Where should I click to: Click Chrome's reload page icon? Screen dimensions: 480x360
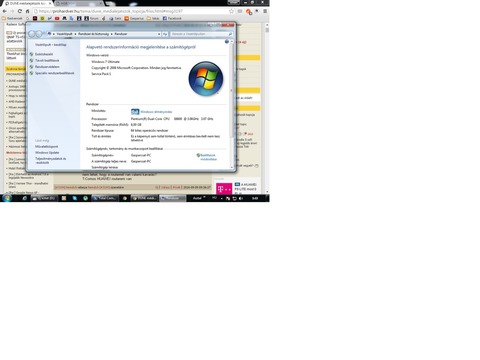[20, 11]
